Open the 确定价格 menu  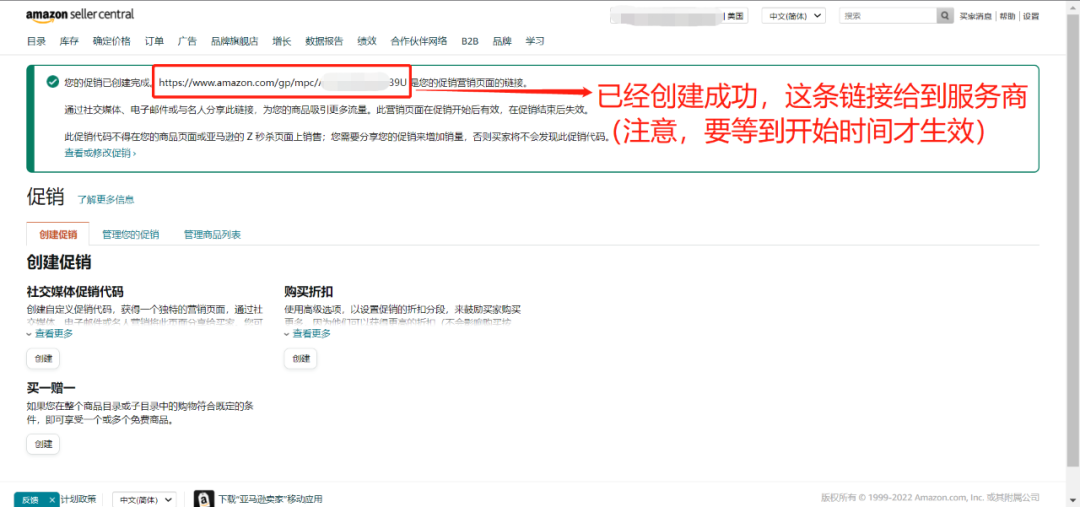112,41
